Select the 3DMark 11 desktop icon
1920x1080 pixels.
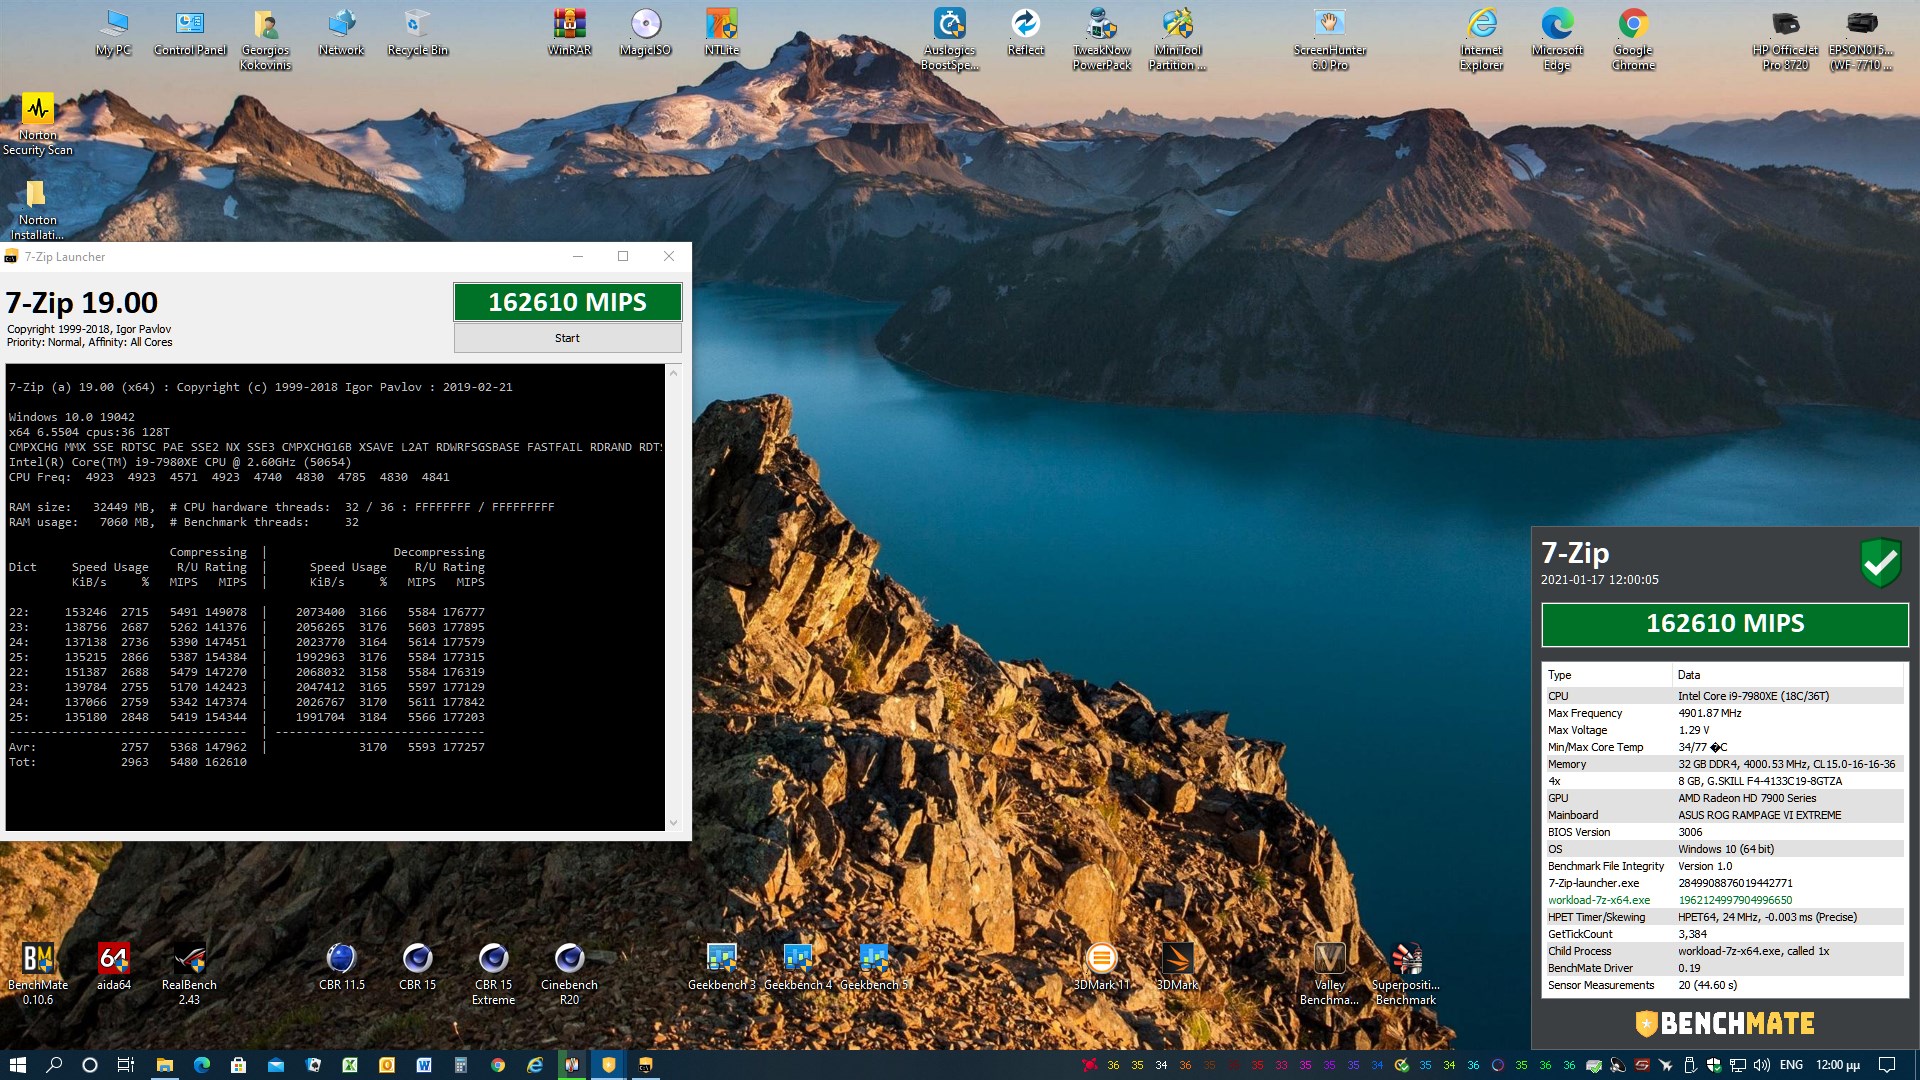click(1101, 966)
